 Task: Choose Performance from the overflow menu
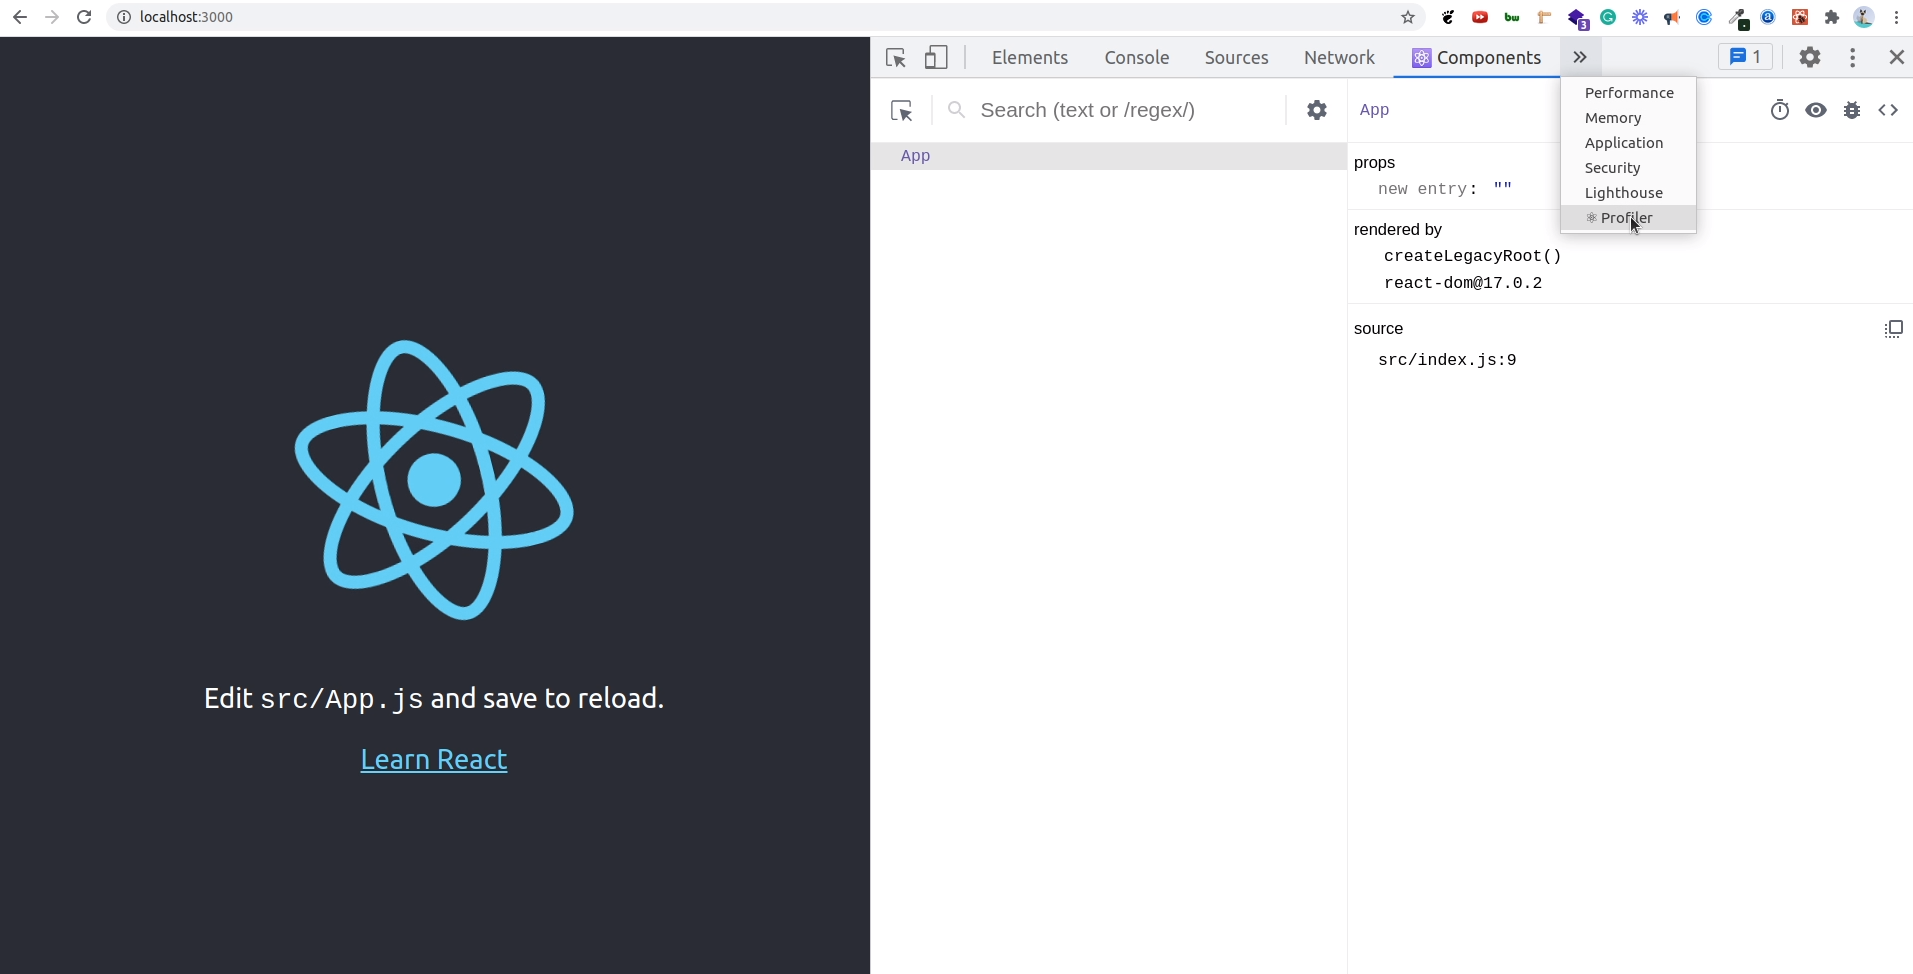pyautogui.click(x=1629, y=93)
